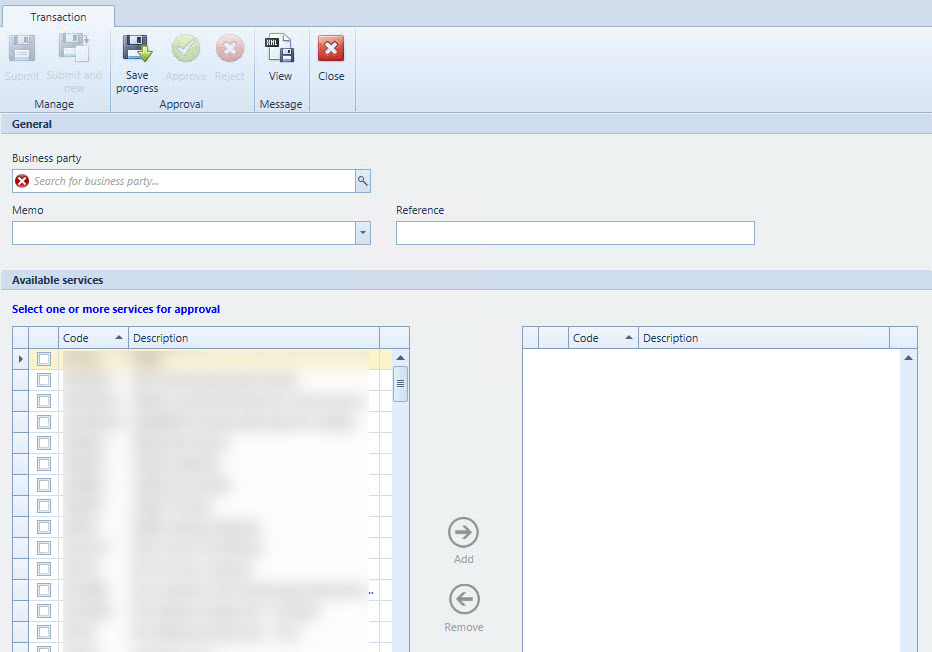Select the Approve icon in the Approval group

pos(185,48)
